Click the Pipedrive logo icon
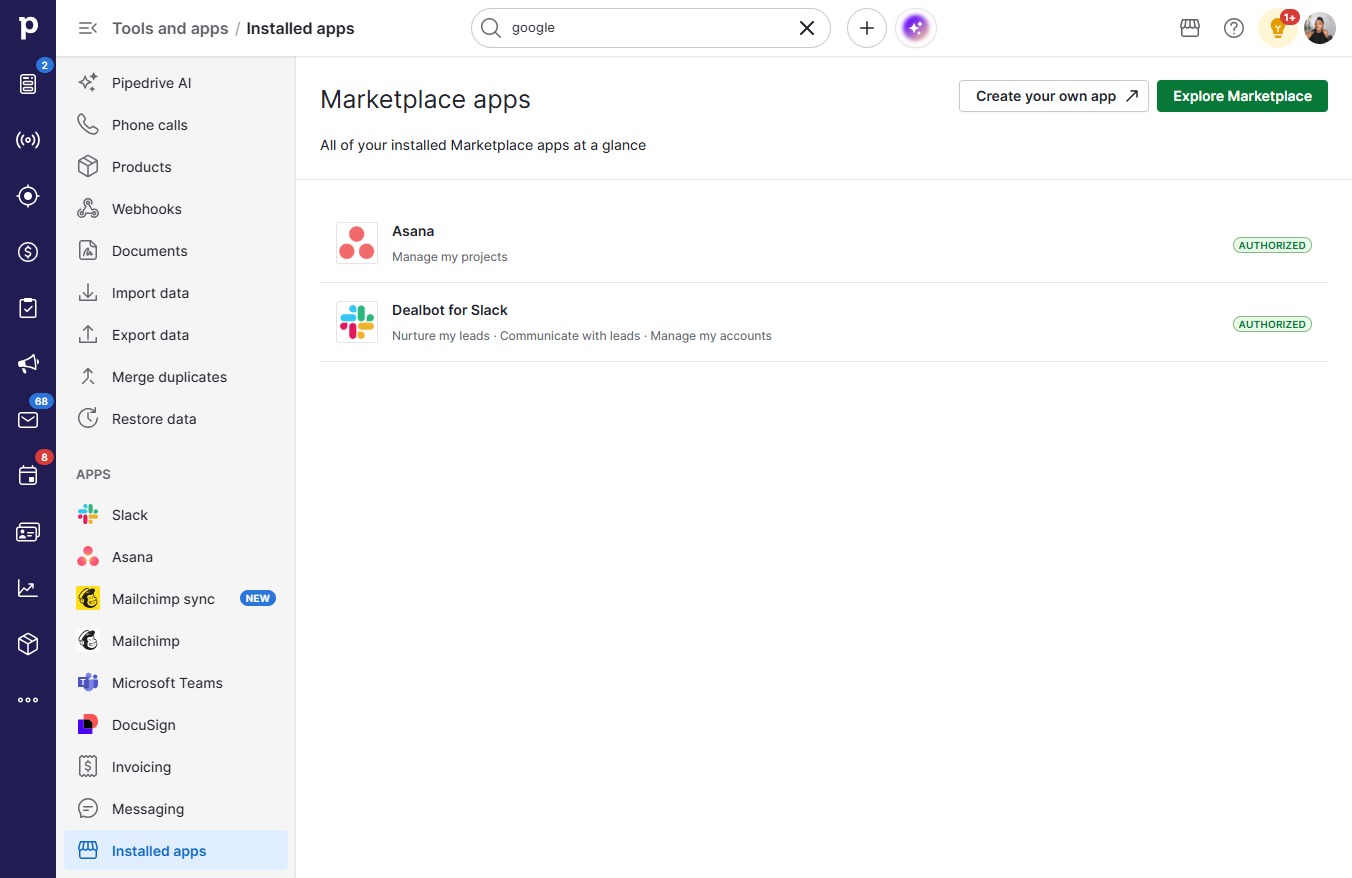 click(28, 28)
